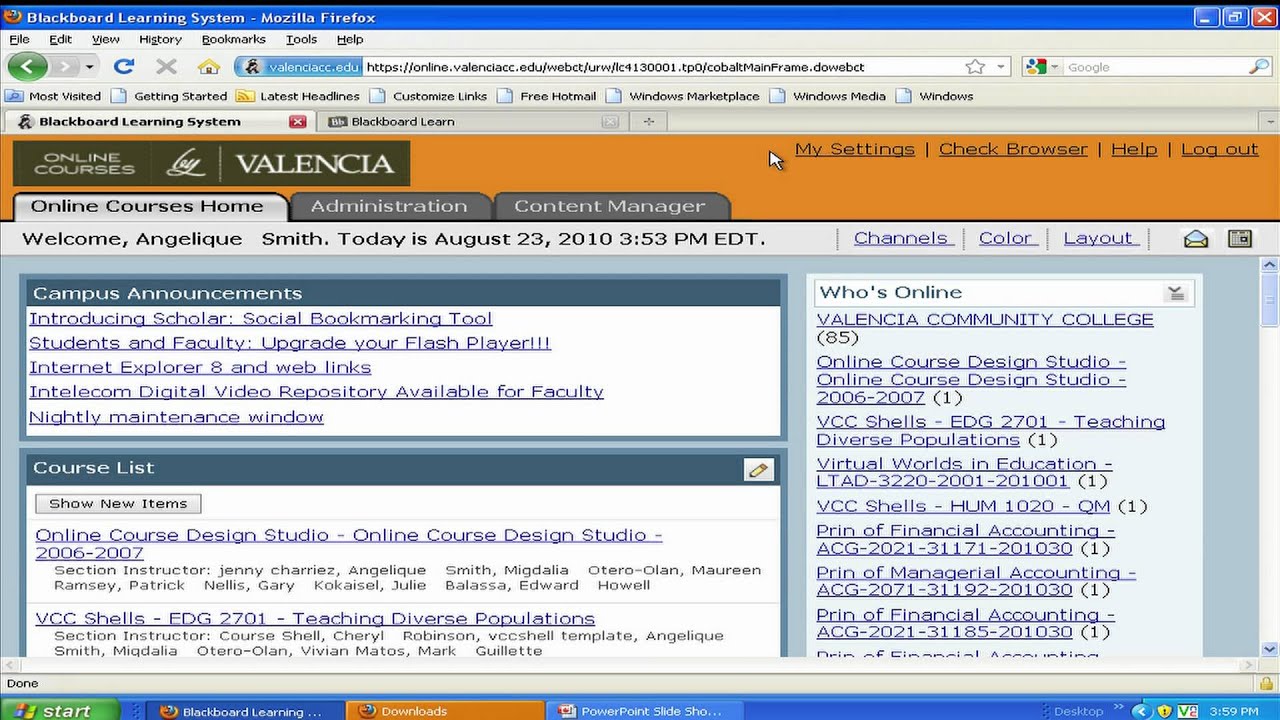The image size is (1280, 720).
Task: Click the Firefox back arrow button
Action: 27,67
